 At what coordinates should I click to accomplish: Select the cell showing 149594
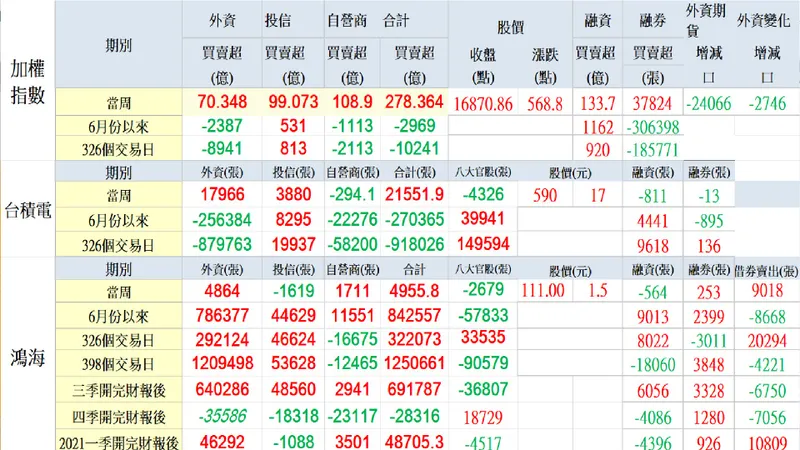tap(483, 243)
